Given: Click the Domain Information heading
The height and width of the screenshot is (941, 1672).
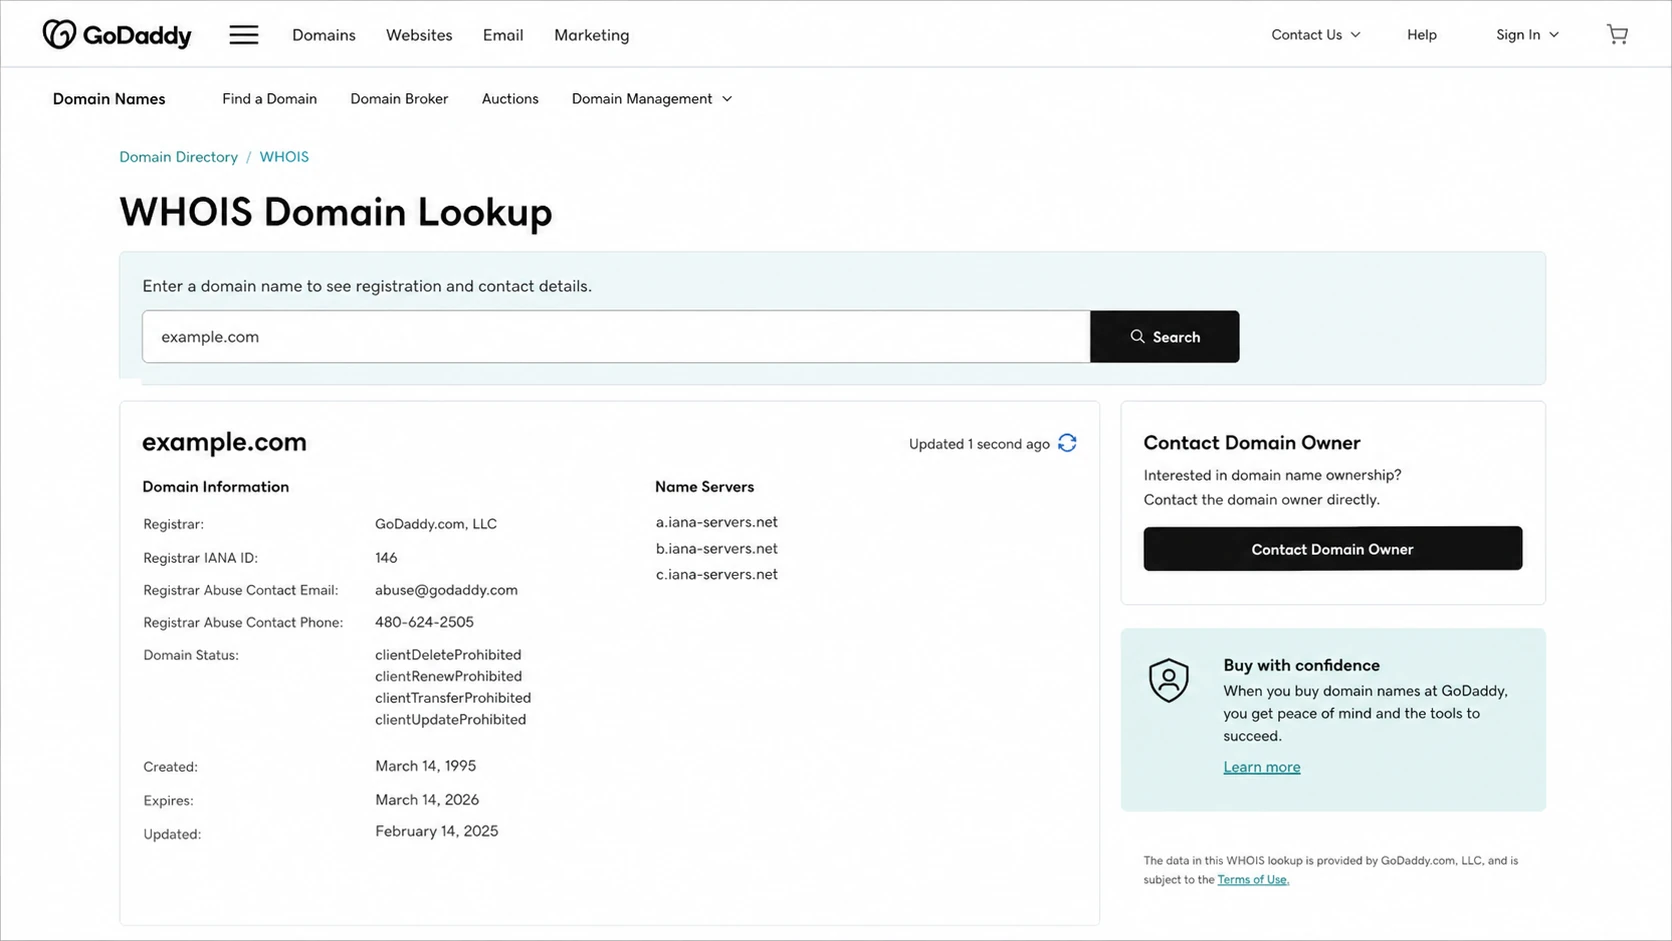Looking at the screenshot, I should (x=215, y=487).
